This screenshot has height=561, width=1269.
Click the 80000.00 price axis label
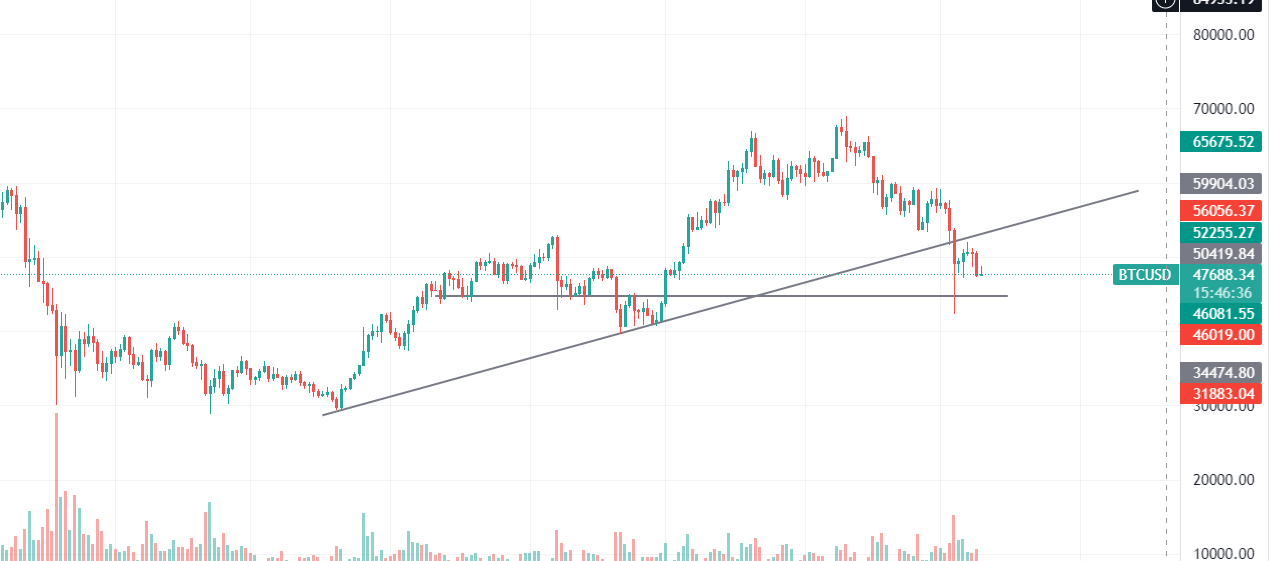point(1224,35)
